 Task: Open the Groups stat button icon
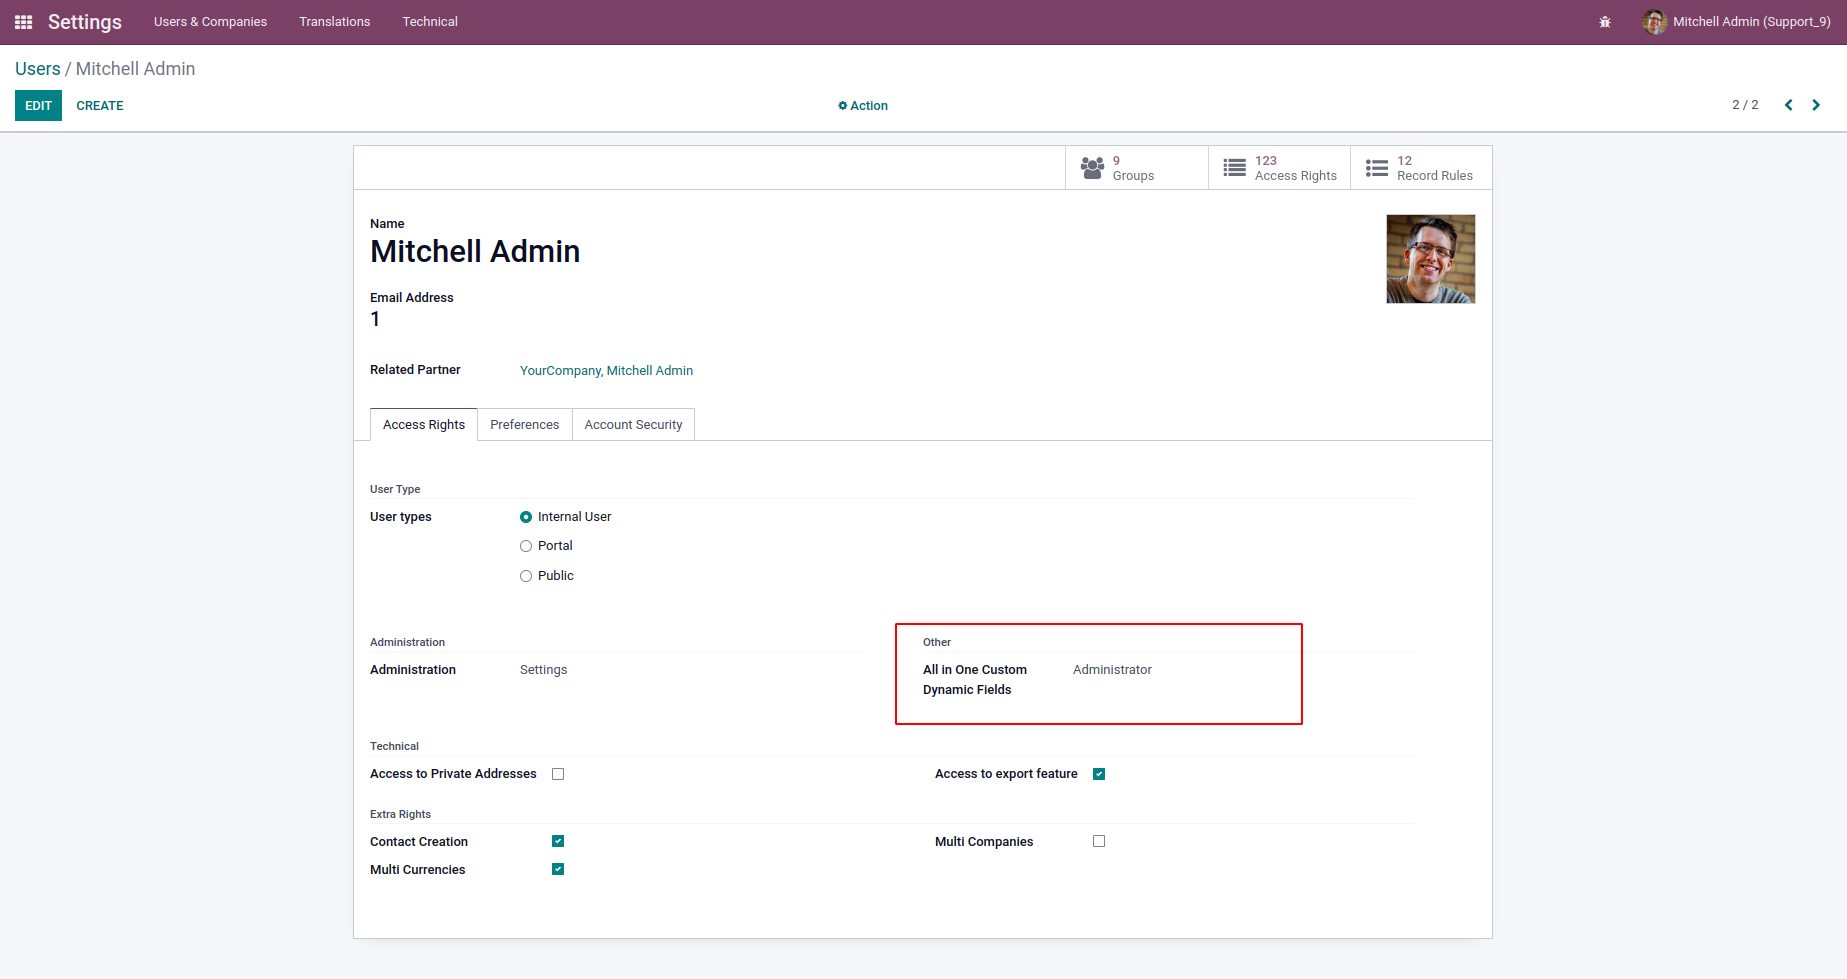click(1092, 168)
